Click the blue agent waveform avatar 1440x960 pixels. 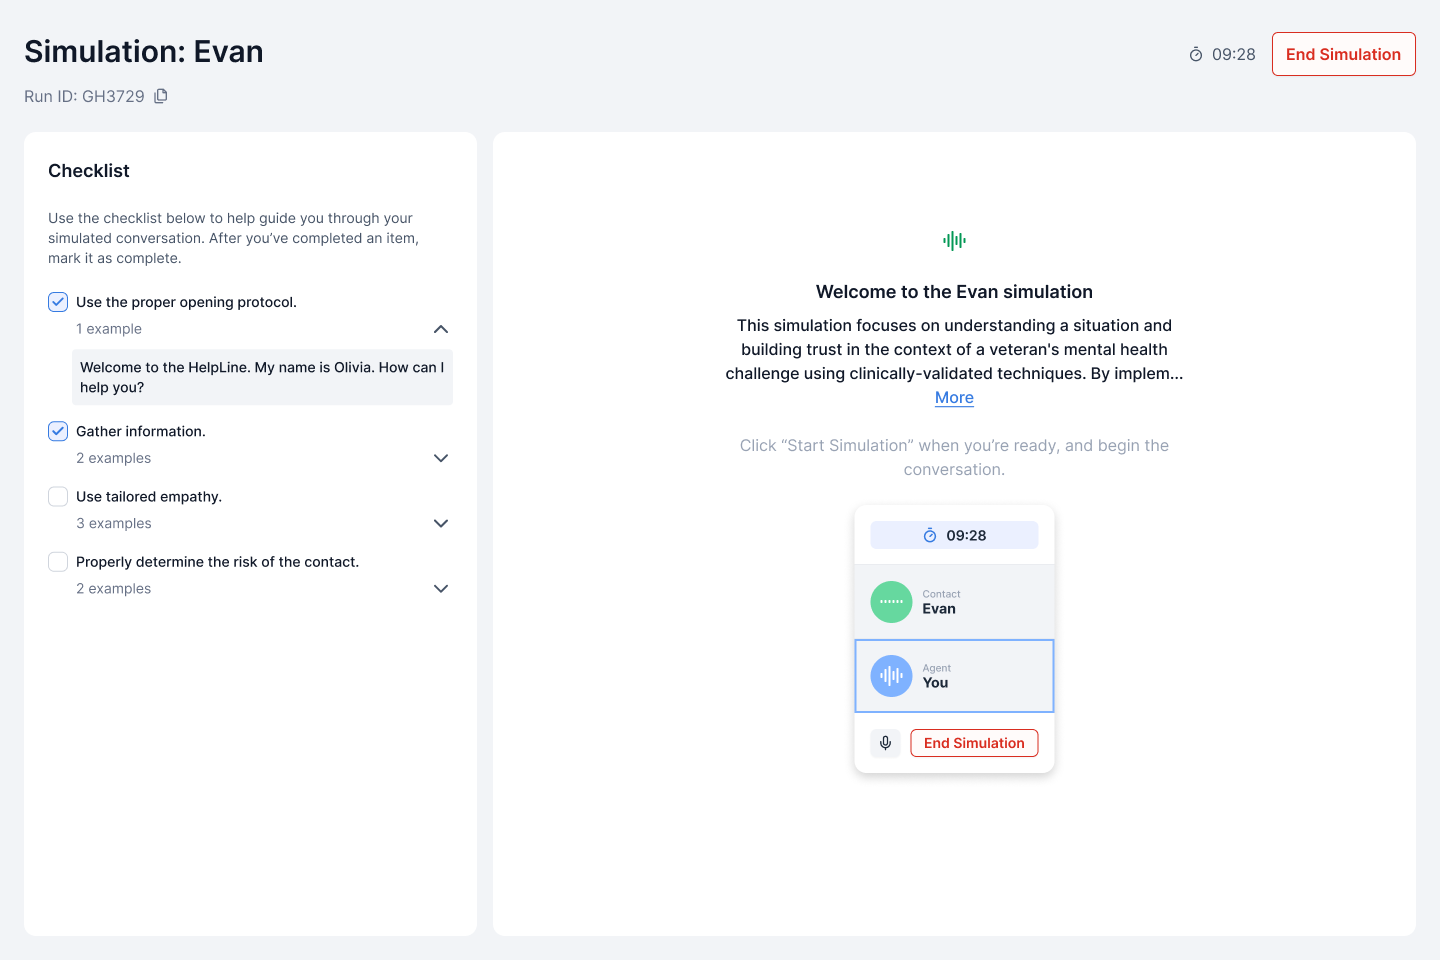891,676
